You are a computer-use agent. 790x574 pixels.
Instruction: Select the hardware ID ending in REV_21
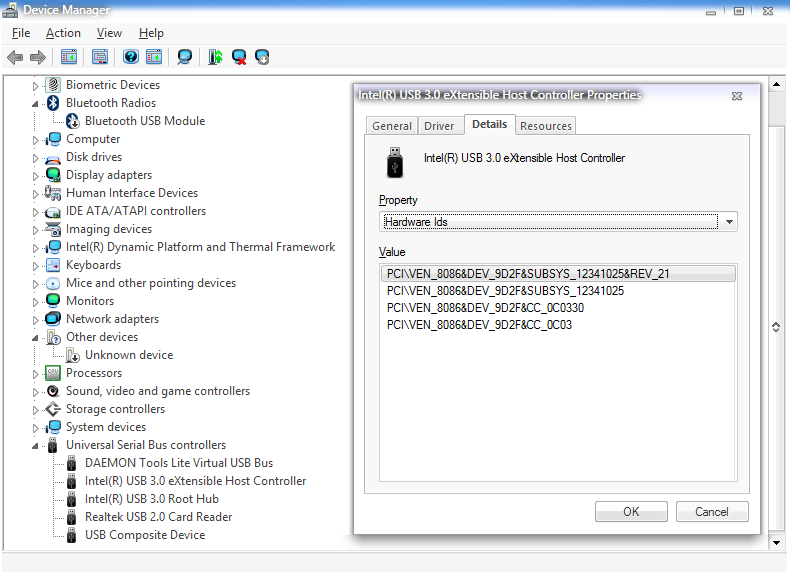558,274
